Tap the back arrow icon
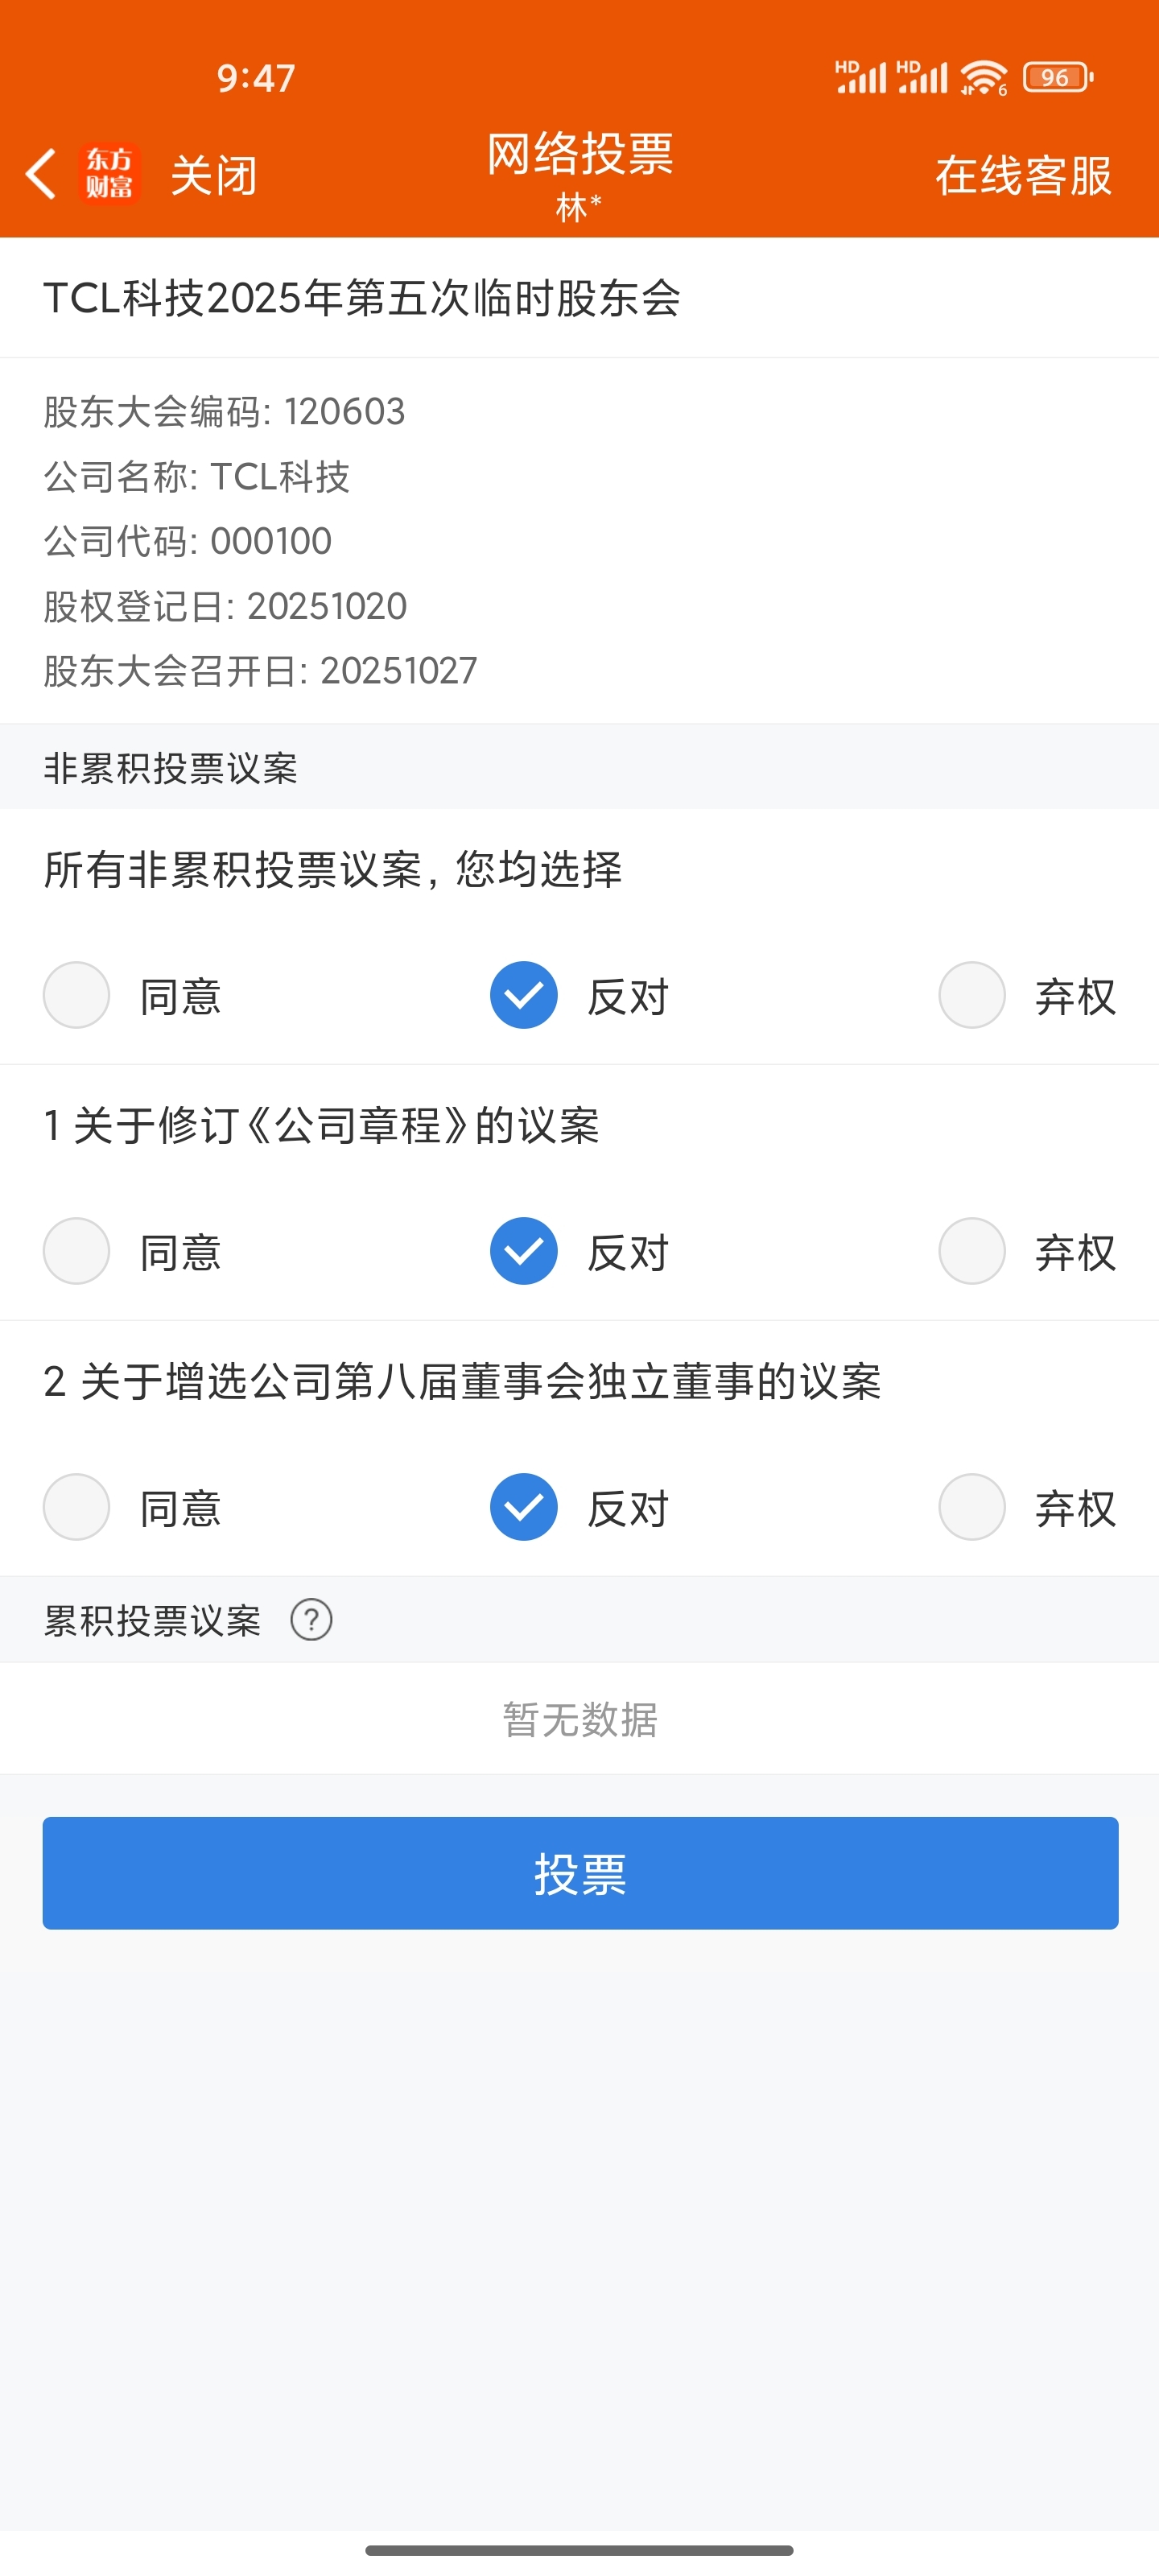Screen dimensions: 1159x2576 [x=41, y=174]
